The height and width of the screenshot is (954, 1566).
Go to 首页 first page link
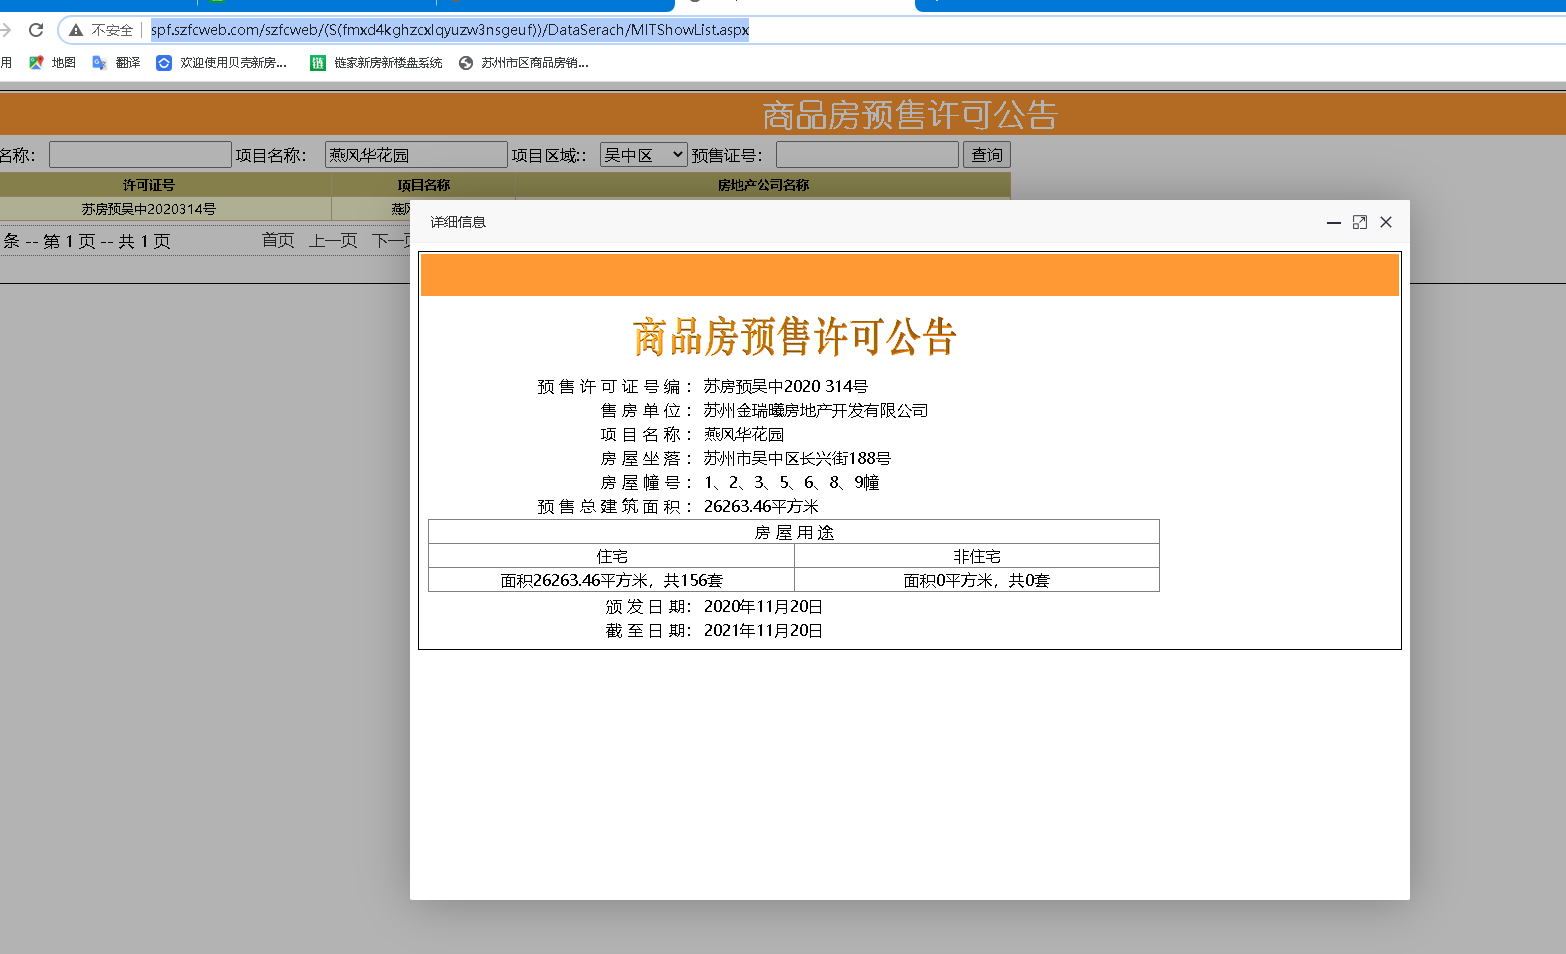coord(278,241)
